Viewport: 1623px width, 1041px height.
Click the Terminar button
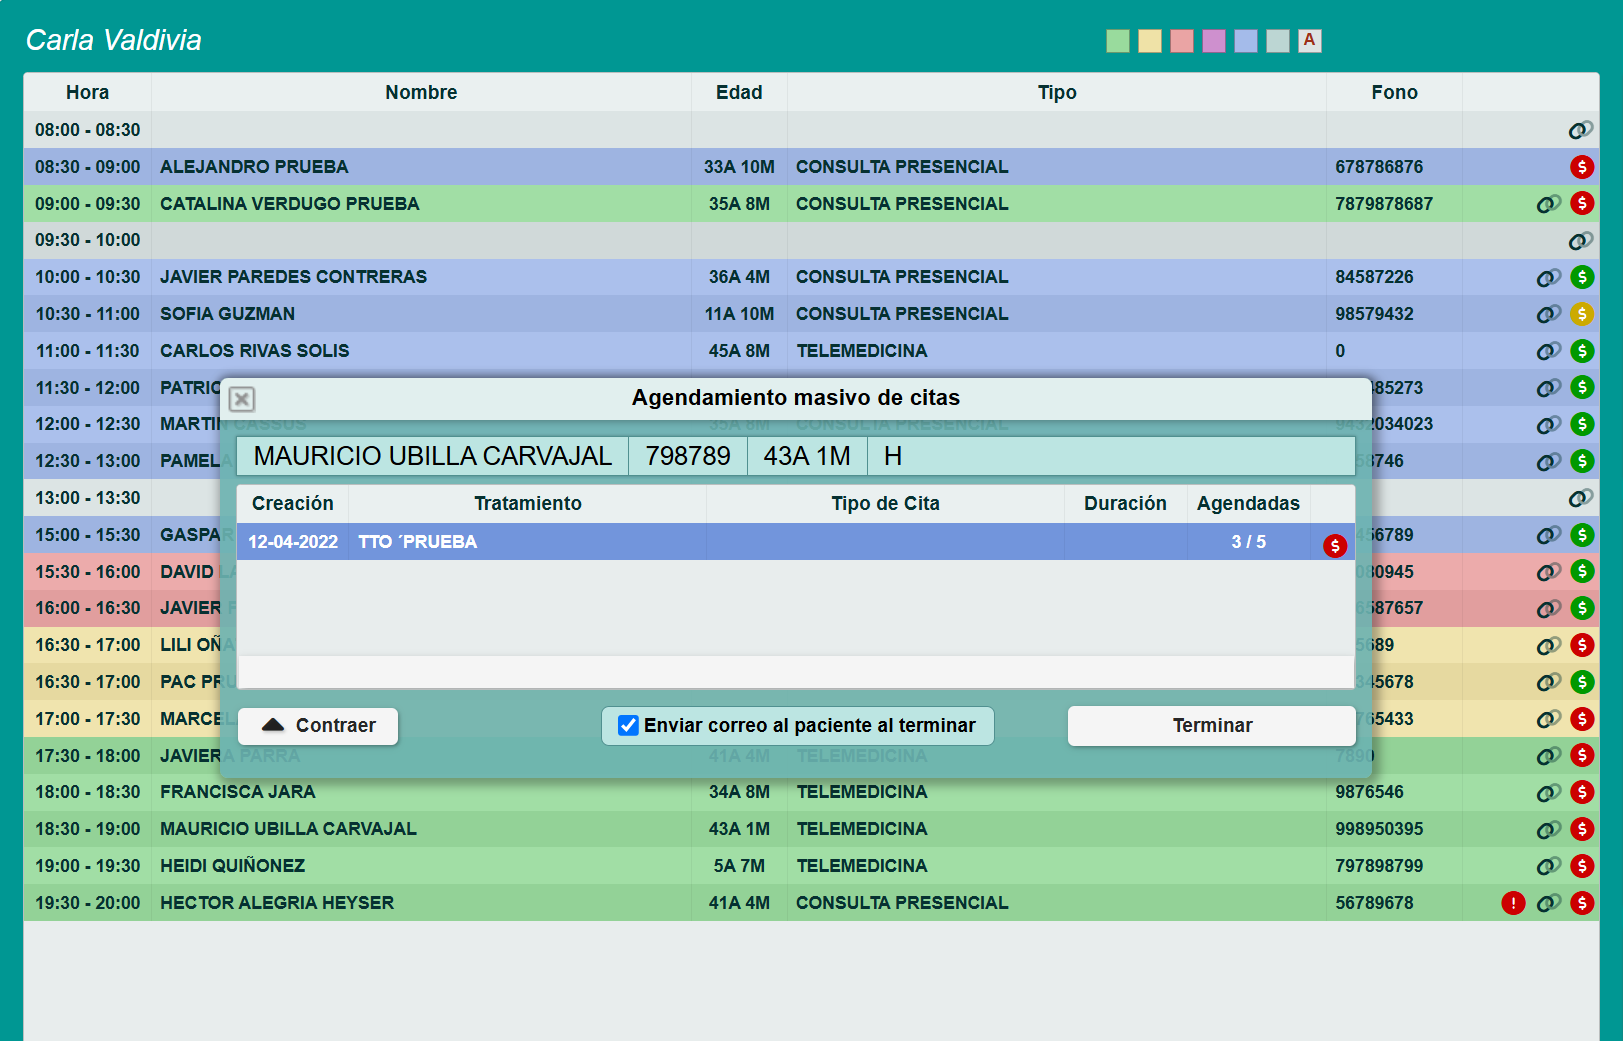[x=1212, y=726]
